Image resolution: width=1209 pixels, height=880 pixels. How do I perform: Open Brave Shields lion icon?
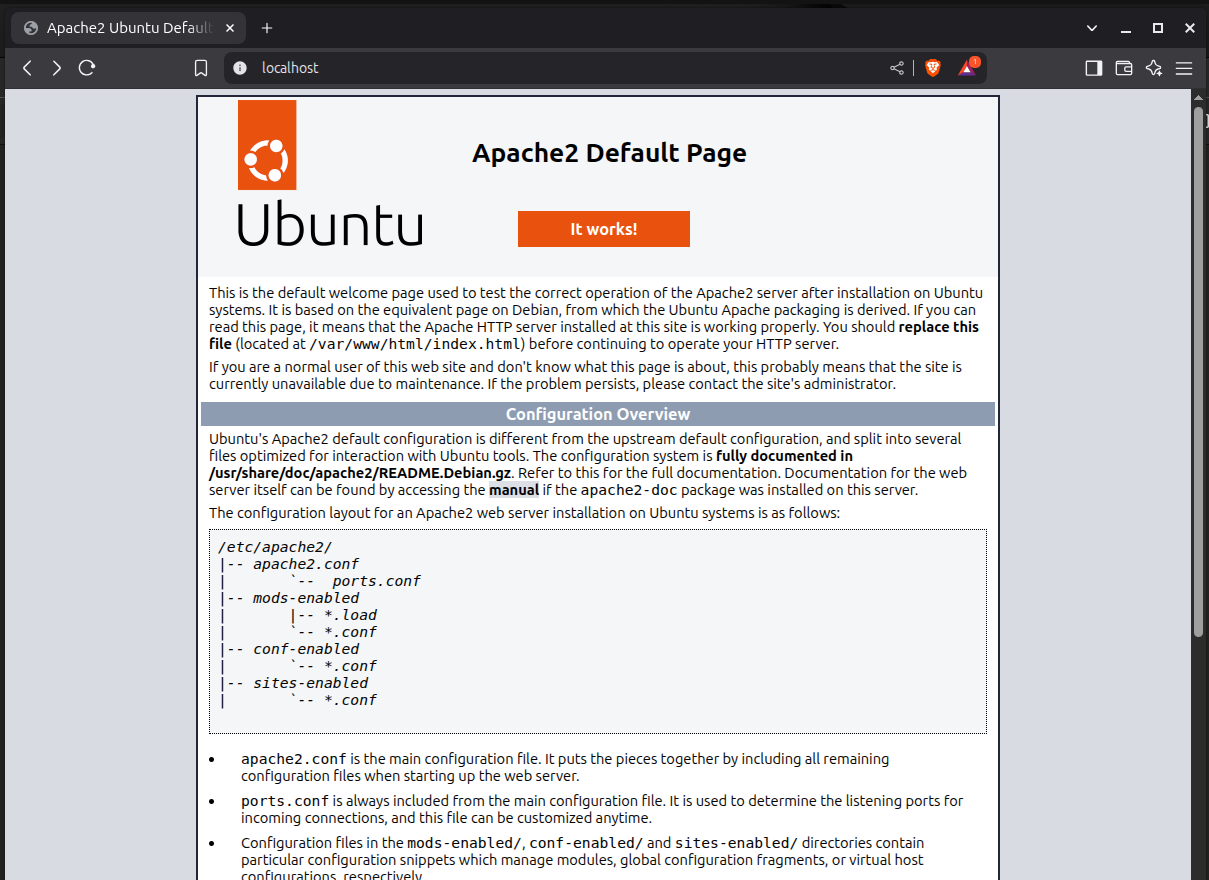point(933,68)
